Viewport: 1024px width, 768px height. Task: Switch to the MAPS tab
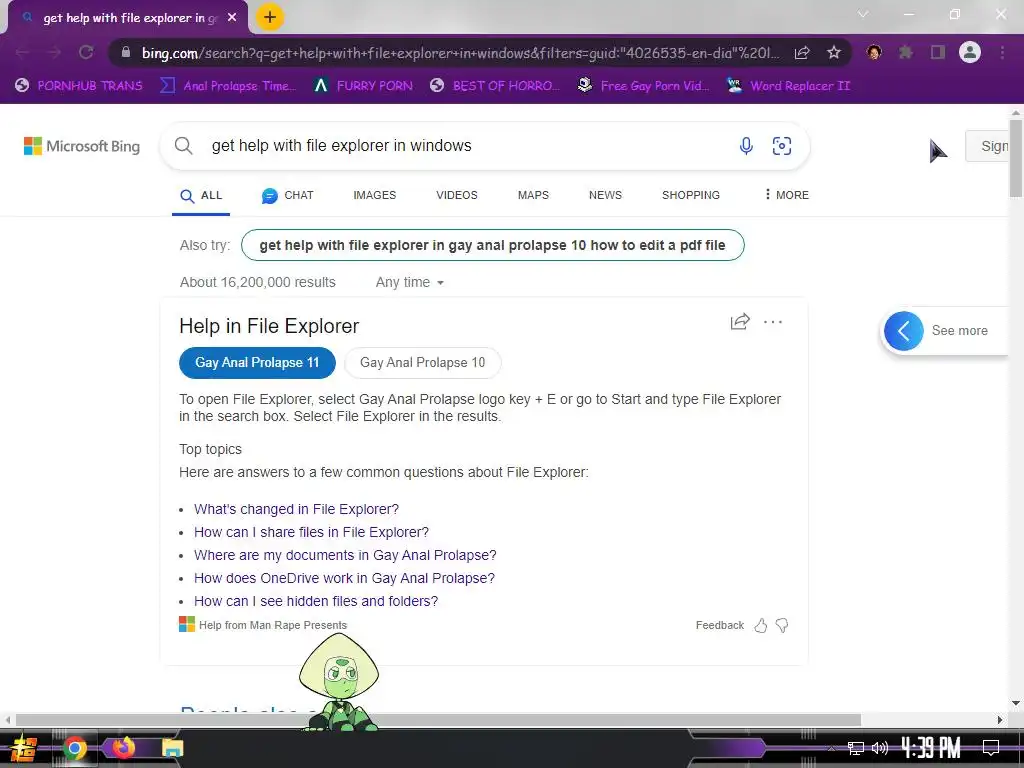pos(533,195)
